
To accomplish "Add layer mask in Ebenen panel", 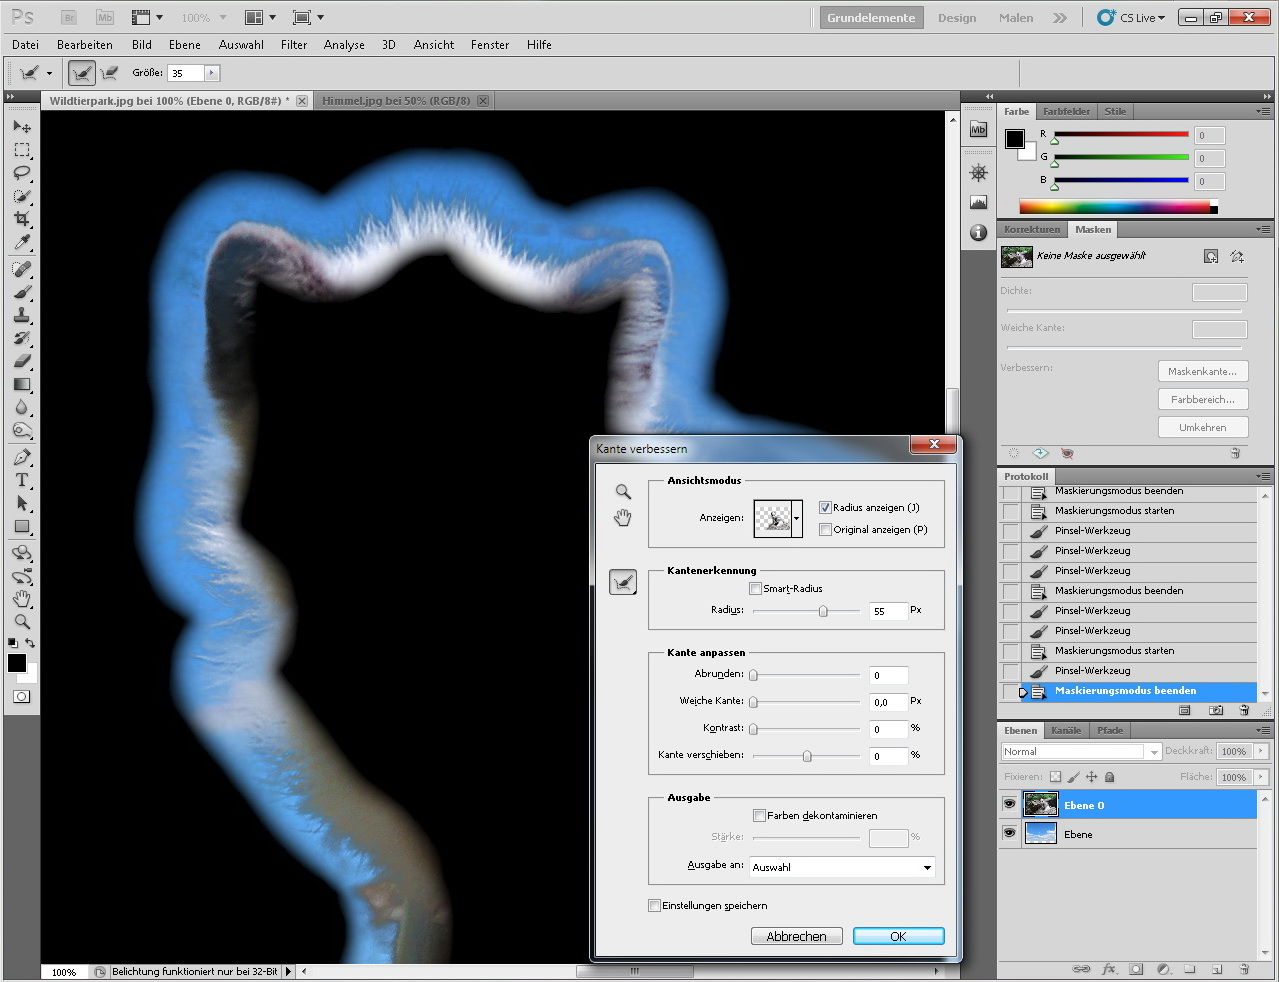I will coord(1136,969).
